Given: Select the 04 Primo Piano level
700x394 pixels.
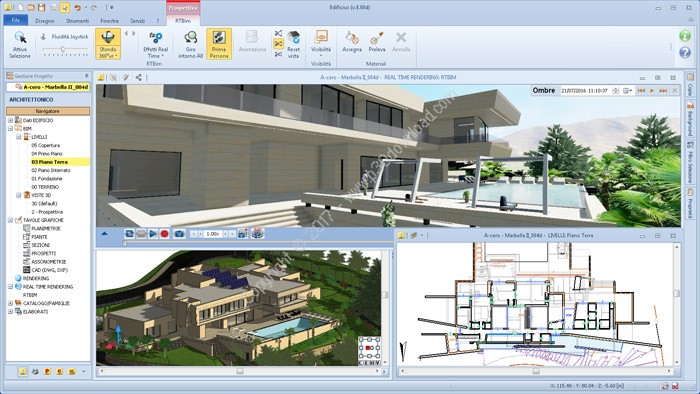Looking at the screenshot, I should pyautogui.click(x=47, y=153).
